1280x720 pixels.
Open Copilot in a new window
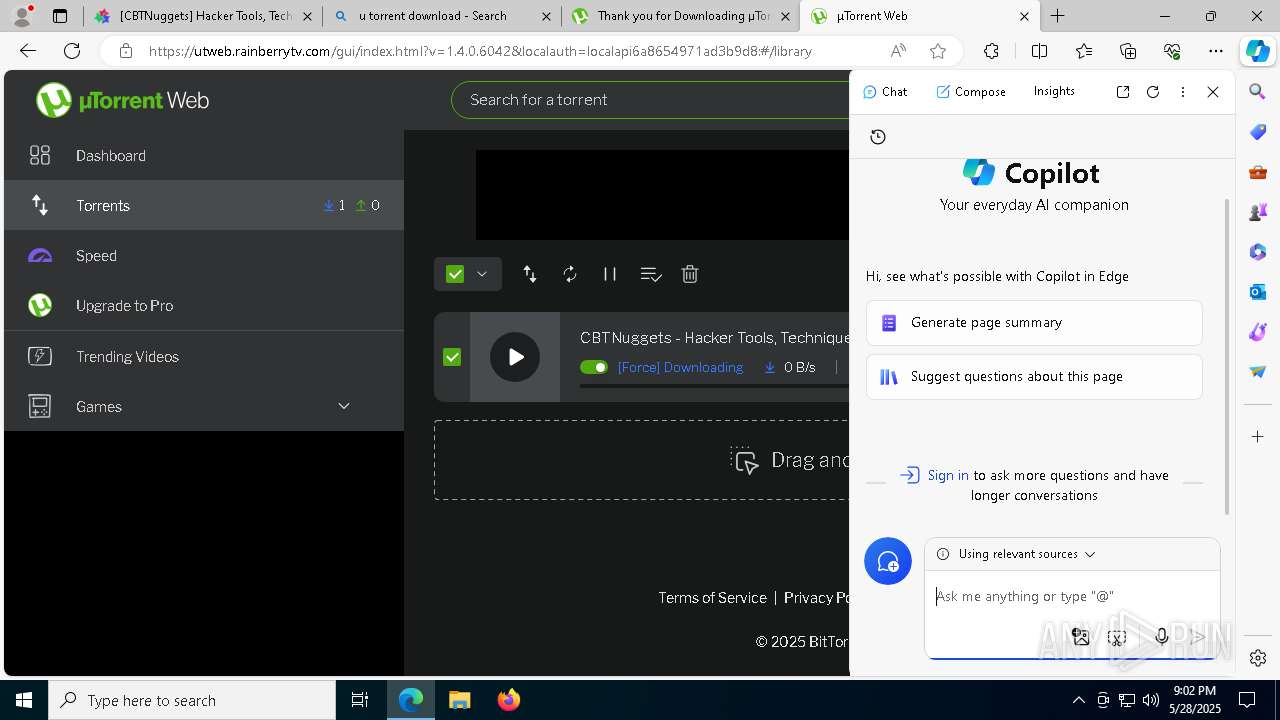point(1123,91)
